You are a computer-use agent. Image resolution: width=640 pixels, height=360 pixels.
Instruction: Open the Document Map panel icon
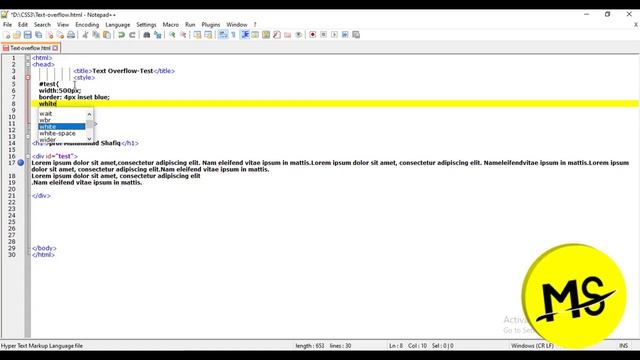tap(266, 35)
